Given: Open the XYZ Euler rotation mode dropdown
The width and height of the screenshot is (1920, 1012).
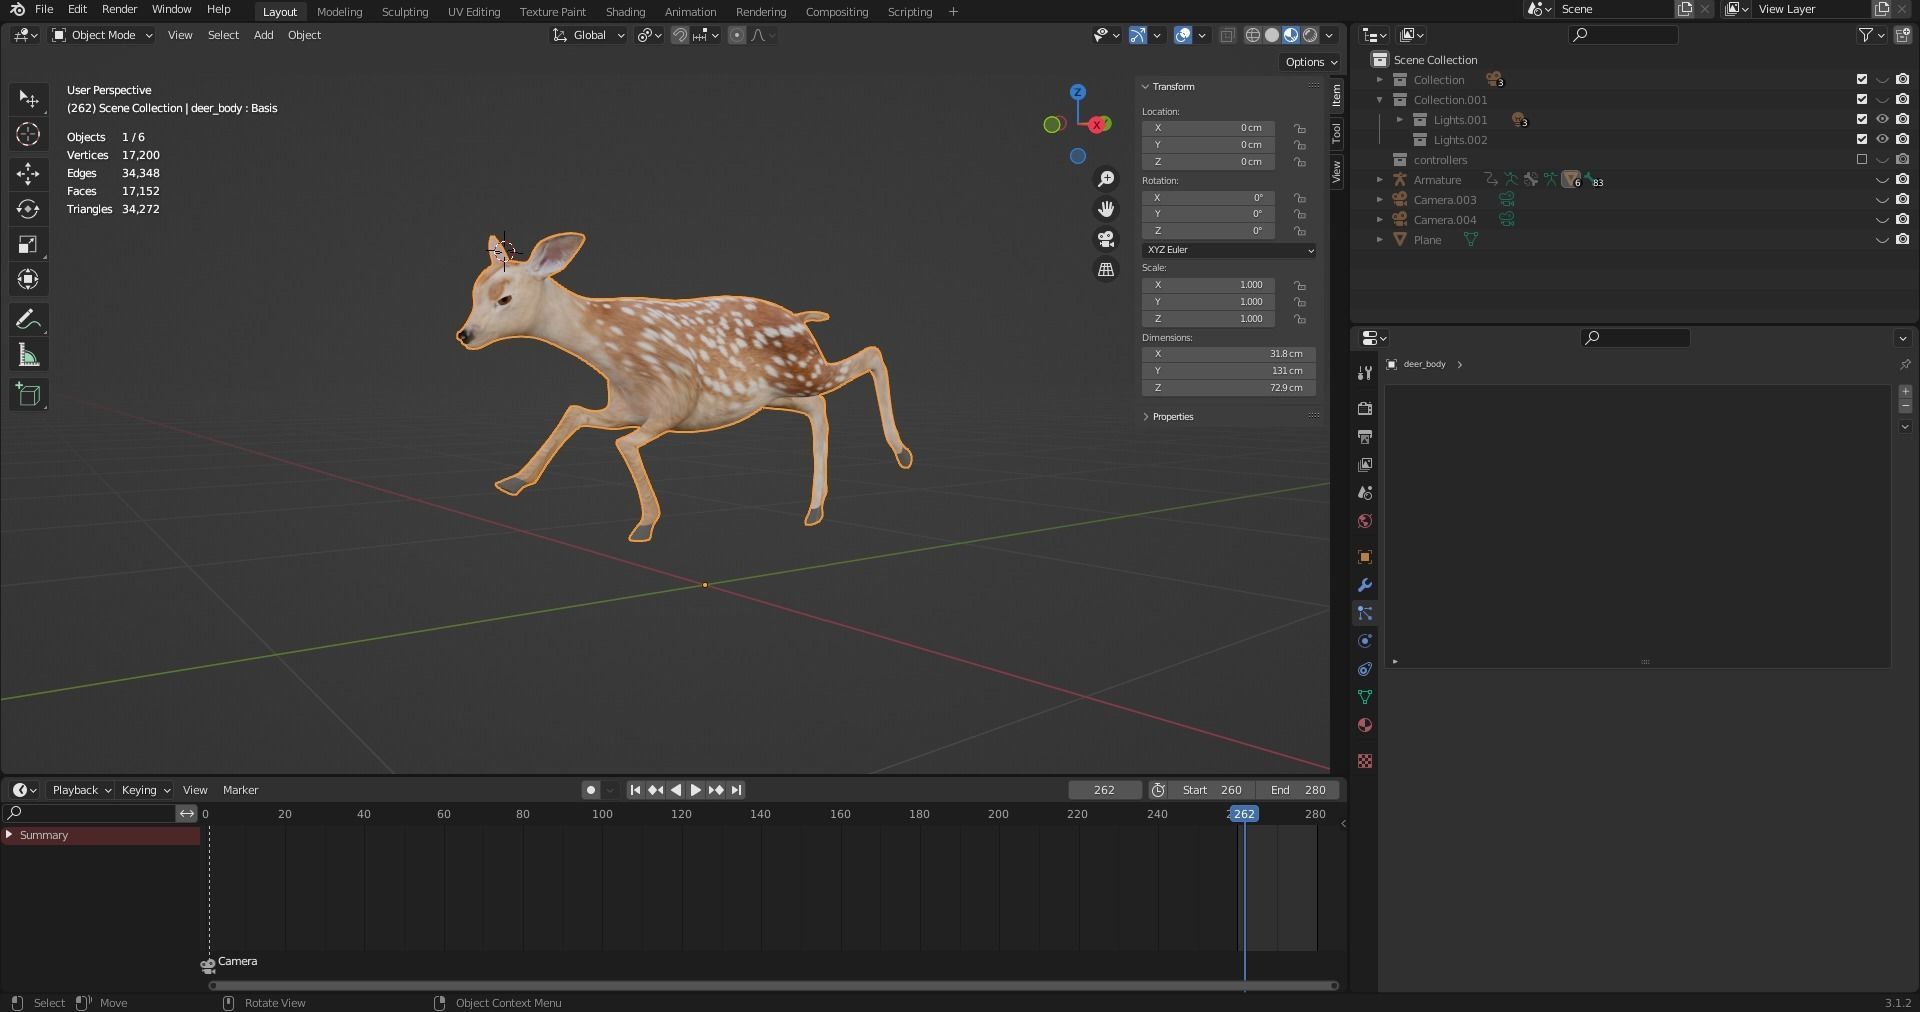Looking at the screenshot, I should tap(1229, 250).
